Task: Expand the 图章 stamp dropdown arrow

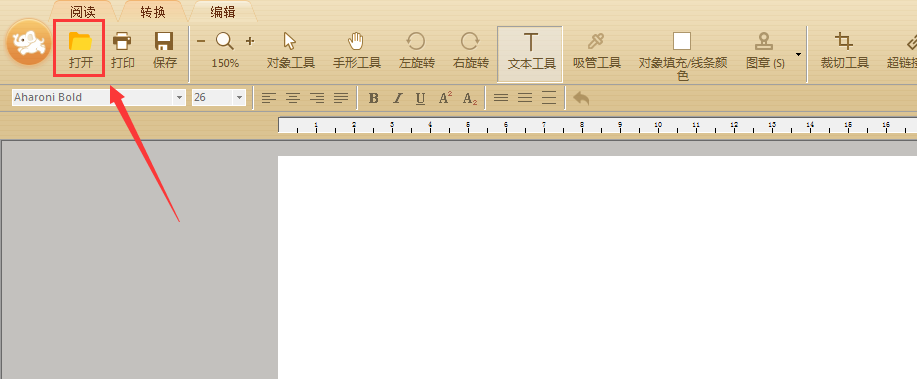Action: click(x=798, y=54)
